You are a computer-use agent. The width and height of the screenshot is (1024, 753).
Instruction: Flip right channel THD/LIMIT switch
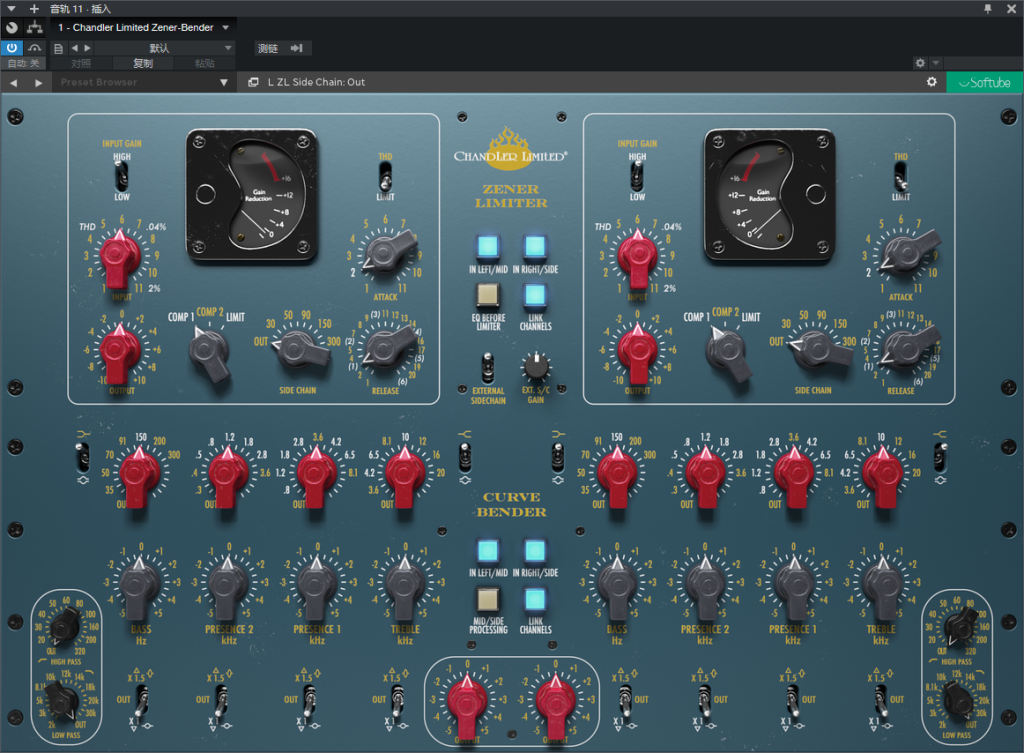[x=901, y=176]
